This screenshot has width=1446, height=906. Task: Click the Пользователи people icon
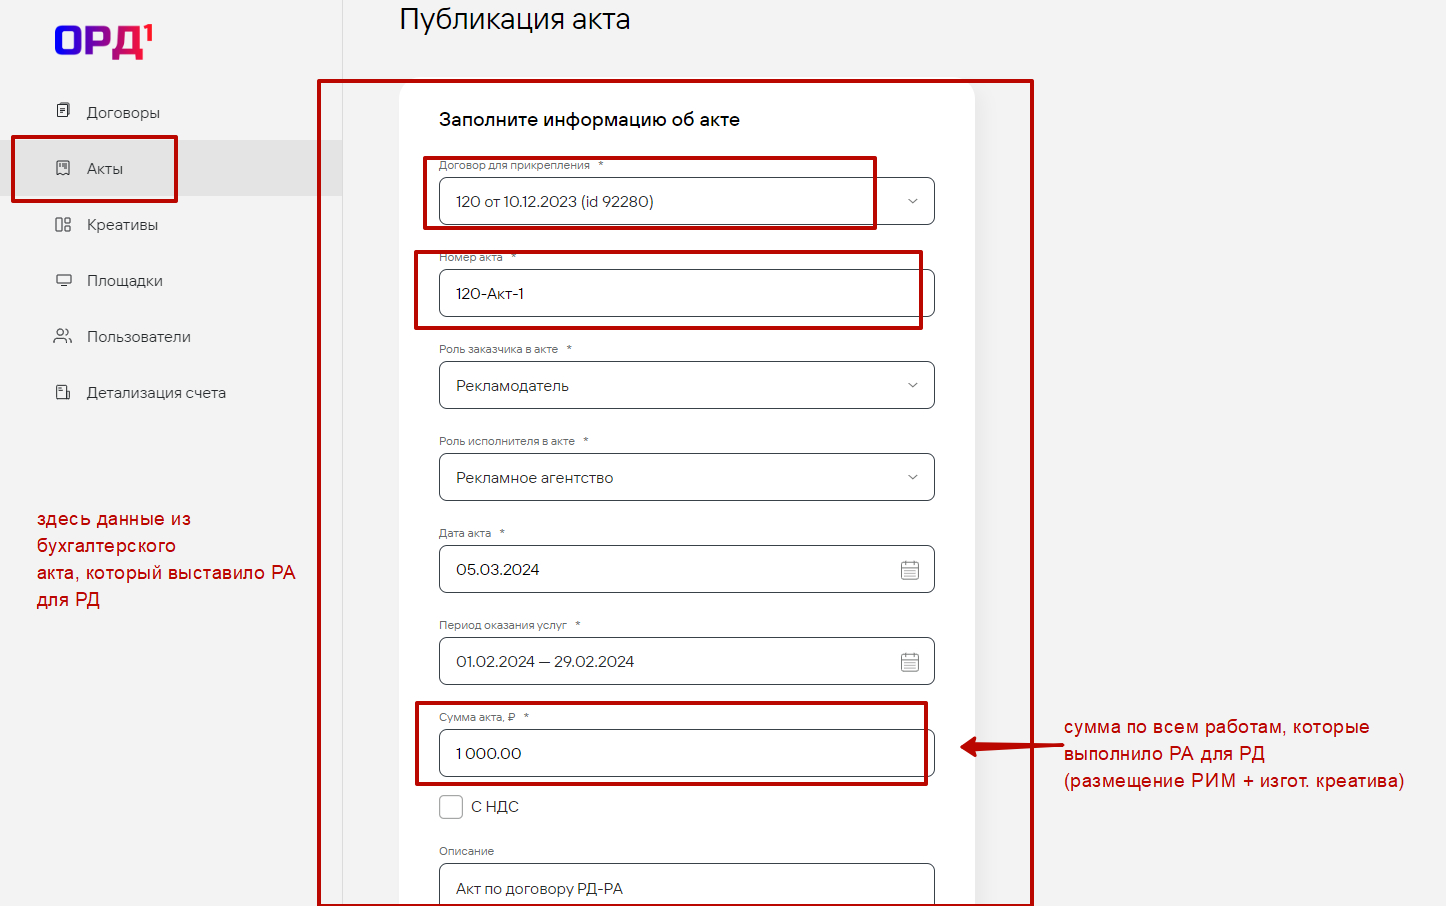[x=63, y=337]
